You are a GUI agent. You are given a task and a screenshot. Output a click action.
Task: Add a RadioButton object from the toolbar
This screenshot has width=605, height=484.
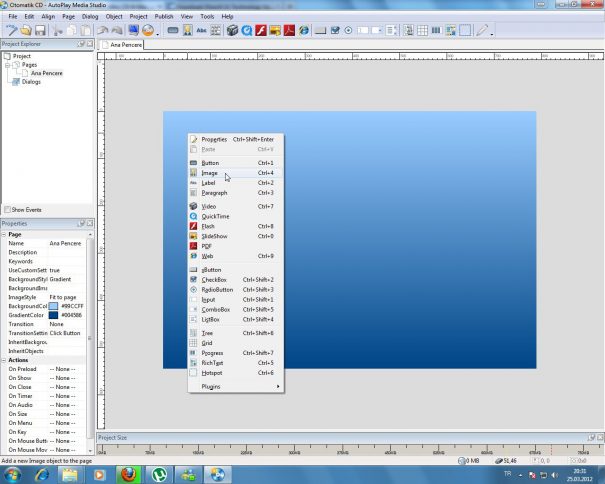[x=348, y=30]
